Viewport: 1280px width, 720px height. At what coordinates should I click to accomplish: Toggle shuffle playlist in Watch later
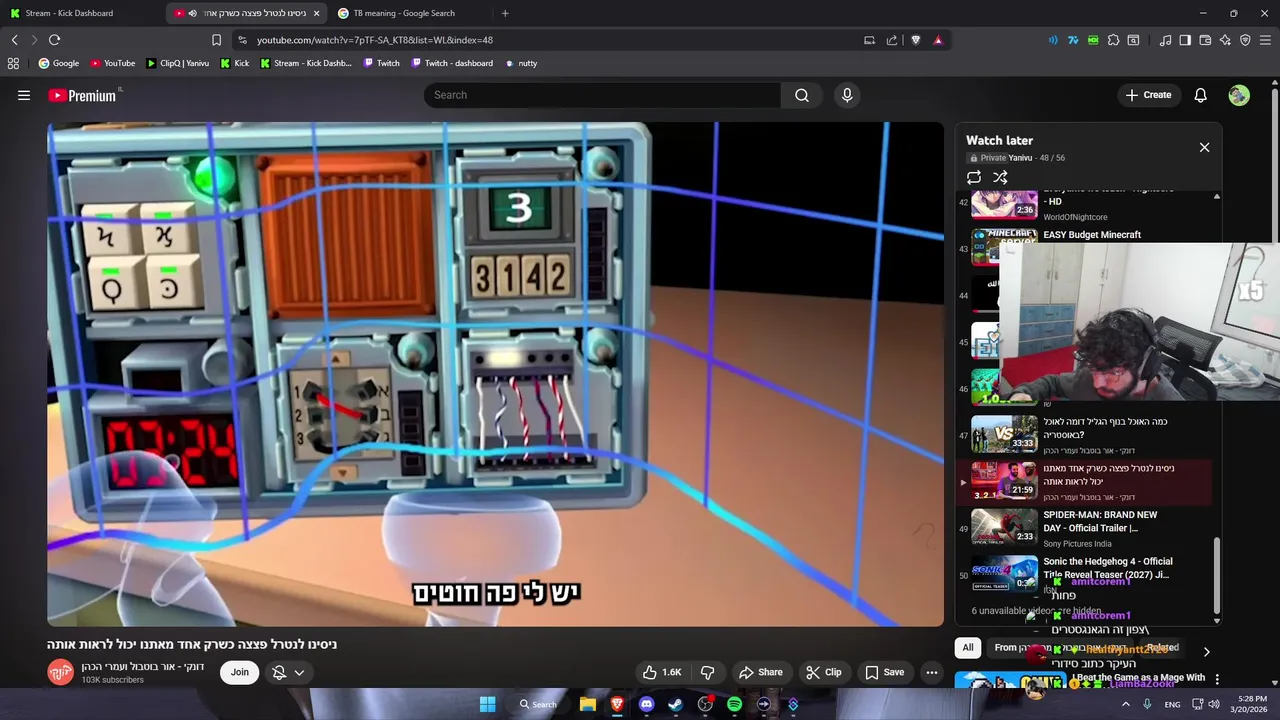tap(1000, 177)
